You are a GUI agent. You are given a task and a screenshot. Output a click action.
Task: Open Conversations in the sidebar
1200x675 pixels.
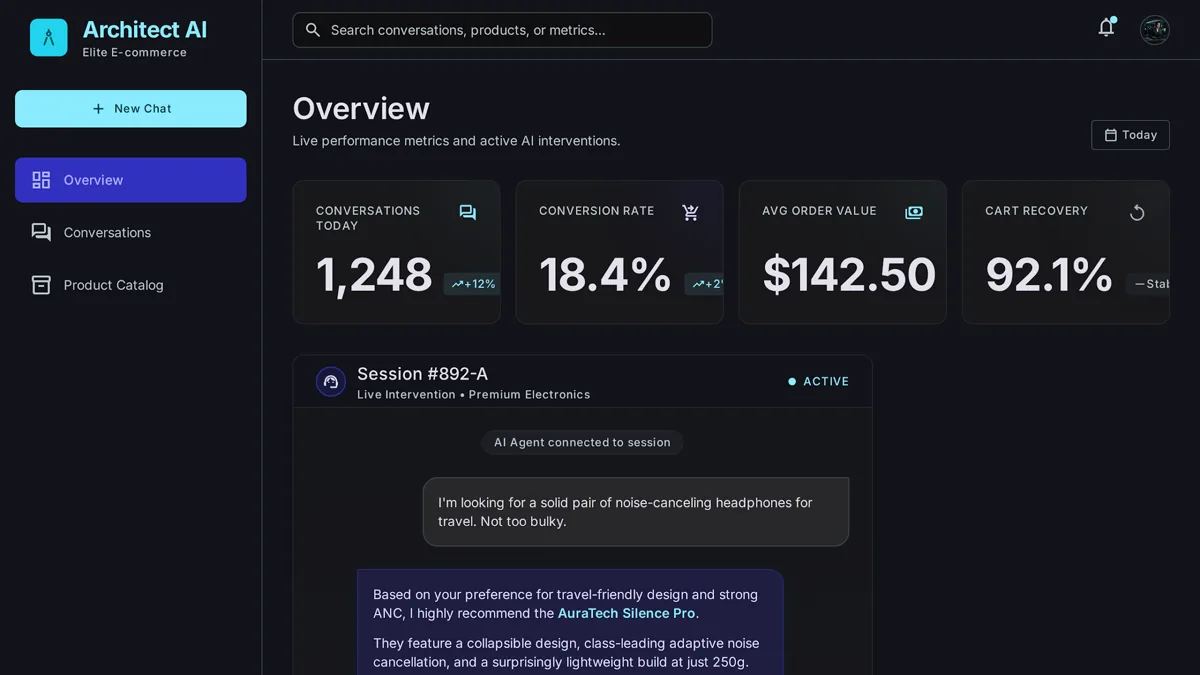click(x=131, y=232)
